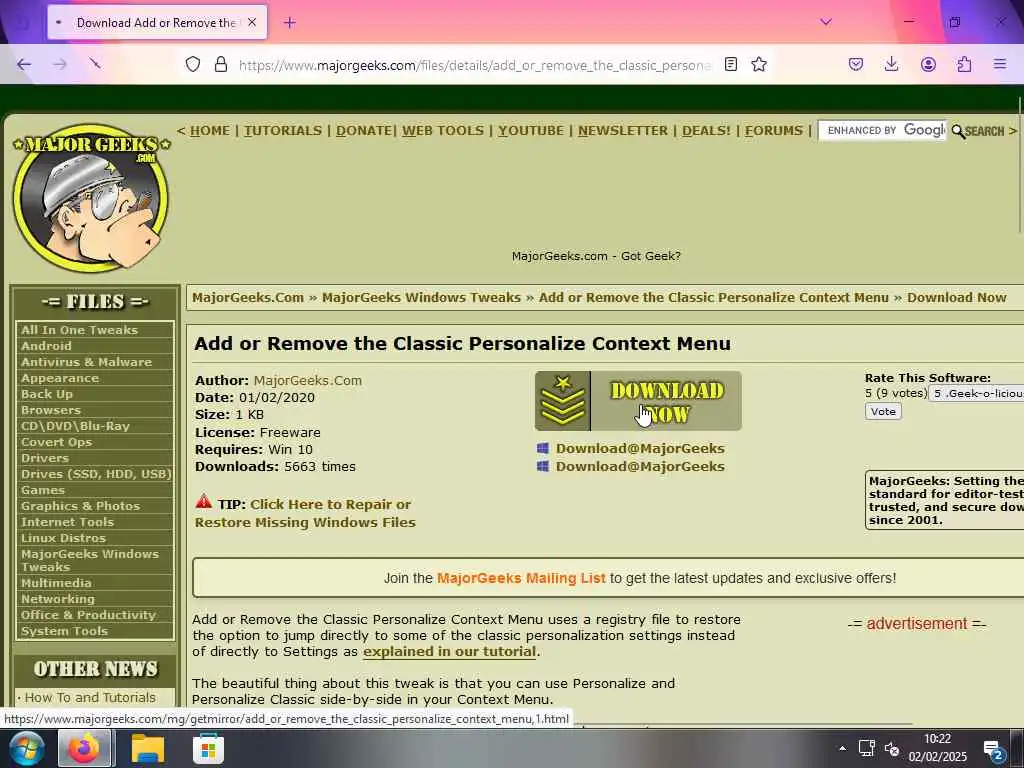This screenshot has height=768, width=1024.
Task: Open File Explorer from the taskbar
Action: pos(148,748)
